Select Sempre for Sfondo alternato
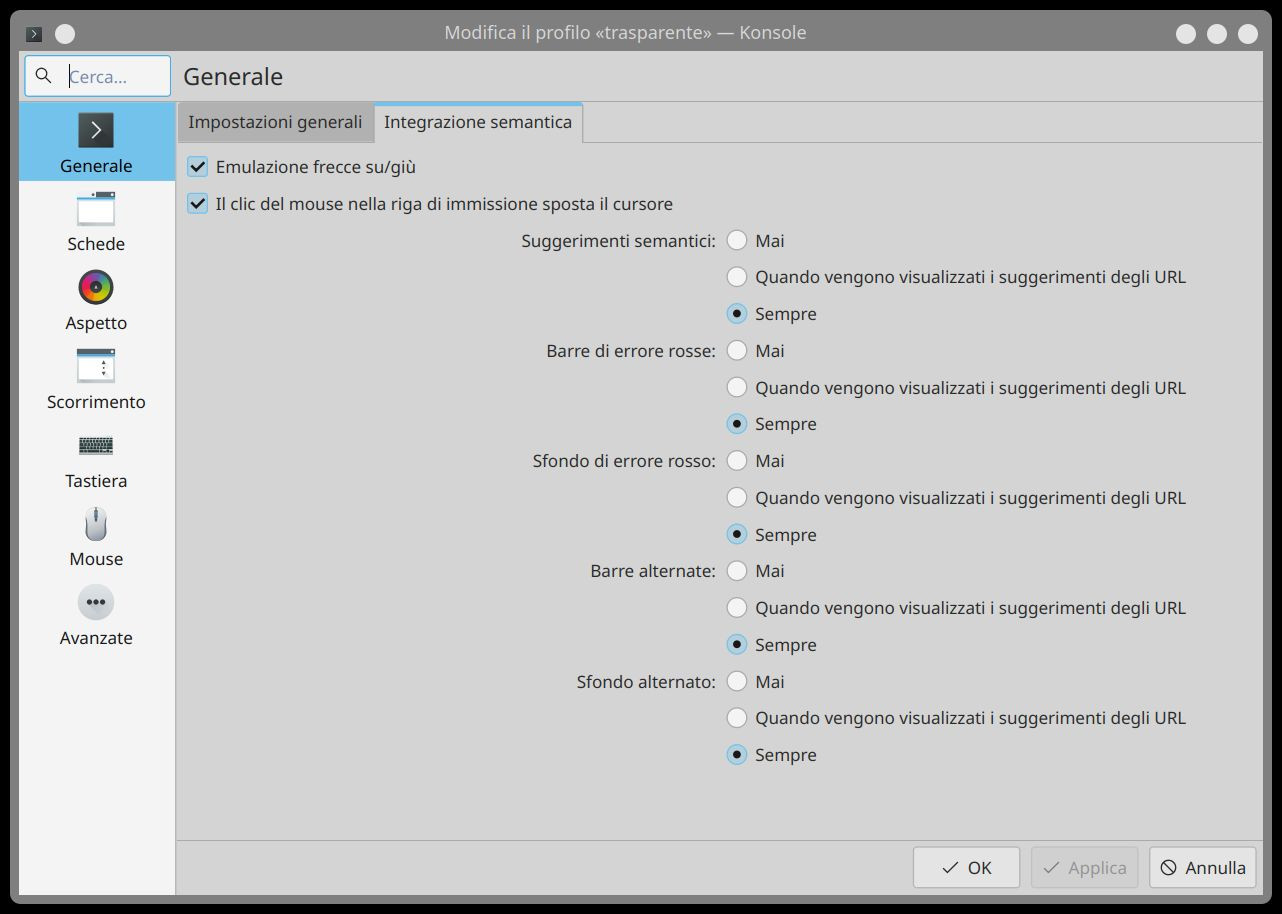 click(x=737, y=755)
